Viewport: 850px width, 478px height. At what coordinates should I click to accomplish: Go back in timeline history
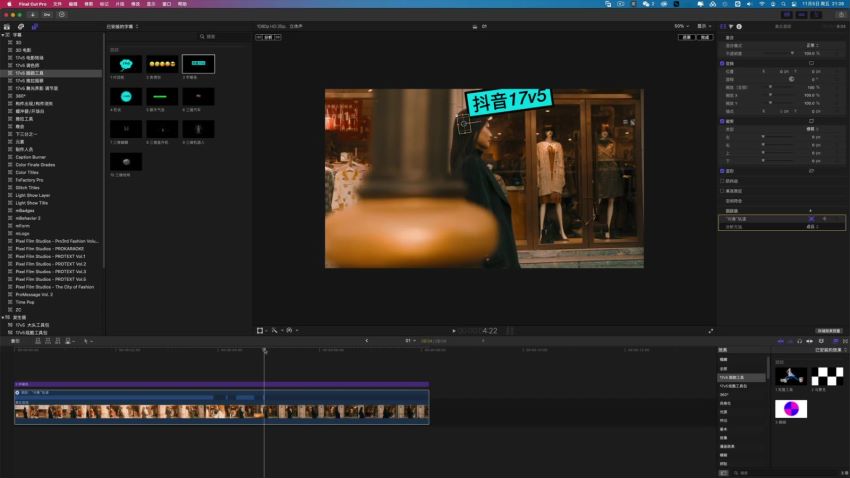pos(366,341)
